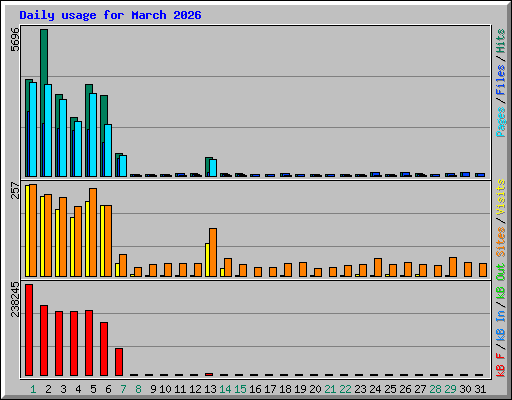Image resolution: width=512 pixels, height=400 pixels.
Task: Click day label 11 on the x-axis
Action: click(180, 389)
